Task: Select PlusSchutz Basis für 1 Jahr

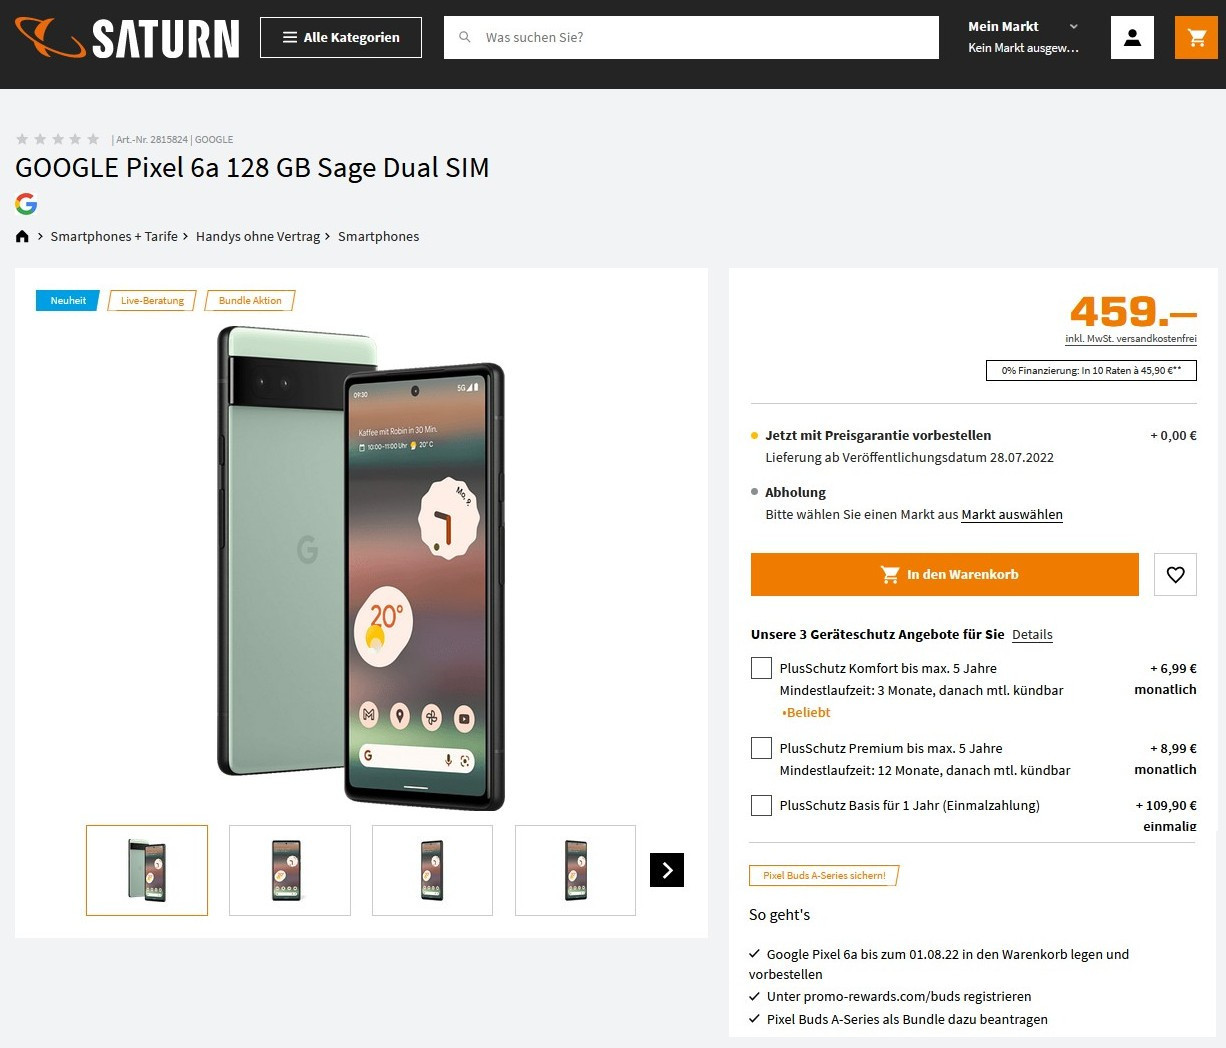Action: (x=761, y=806)
